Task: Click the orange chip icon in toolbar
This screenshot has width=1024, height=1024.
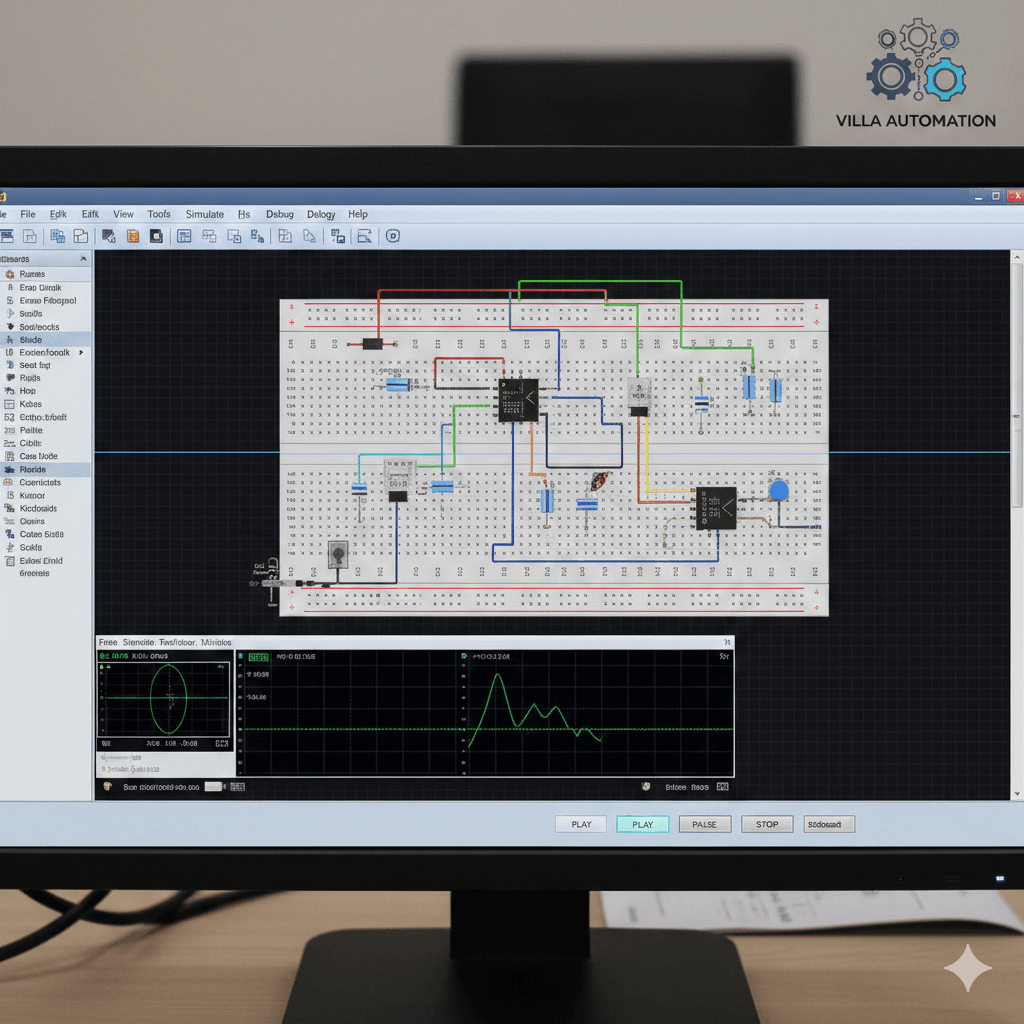Action: 131,236
